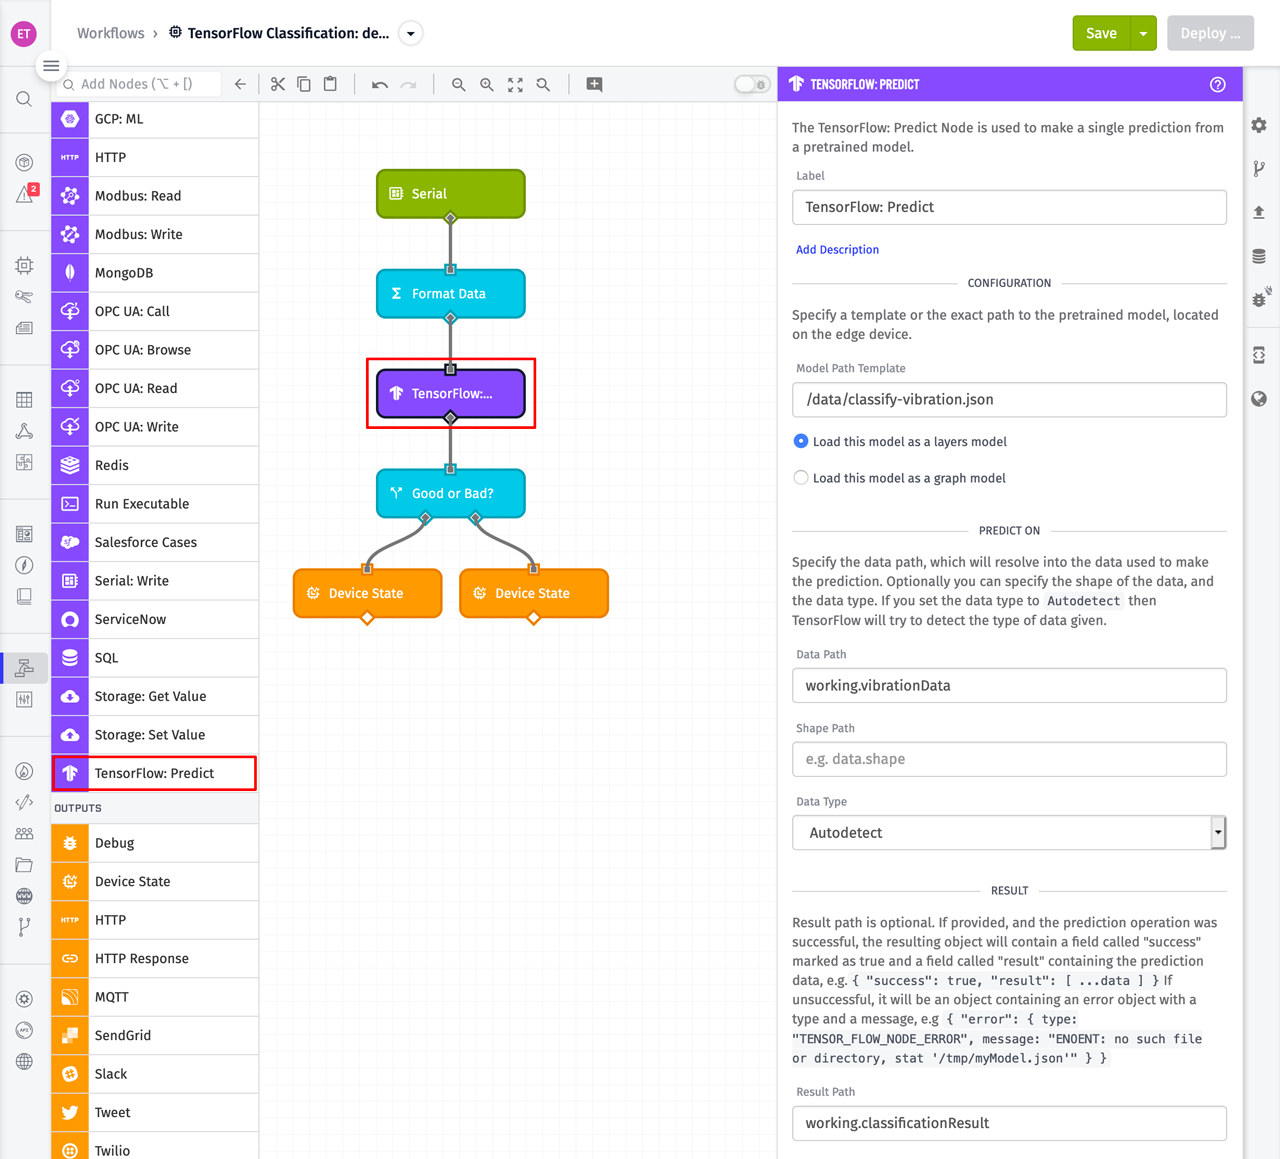Image resolution: width=1280 pixels, height=1159 pixels.
Task: Flip the toggle switch above the canvas
Action: (751, 84)
